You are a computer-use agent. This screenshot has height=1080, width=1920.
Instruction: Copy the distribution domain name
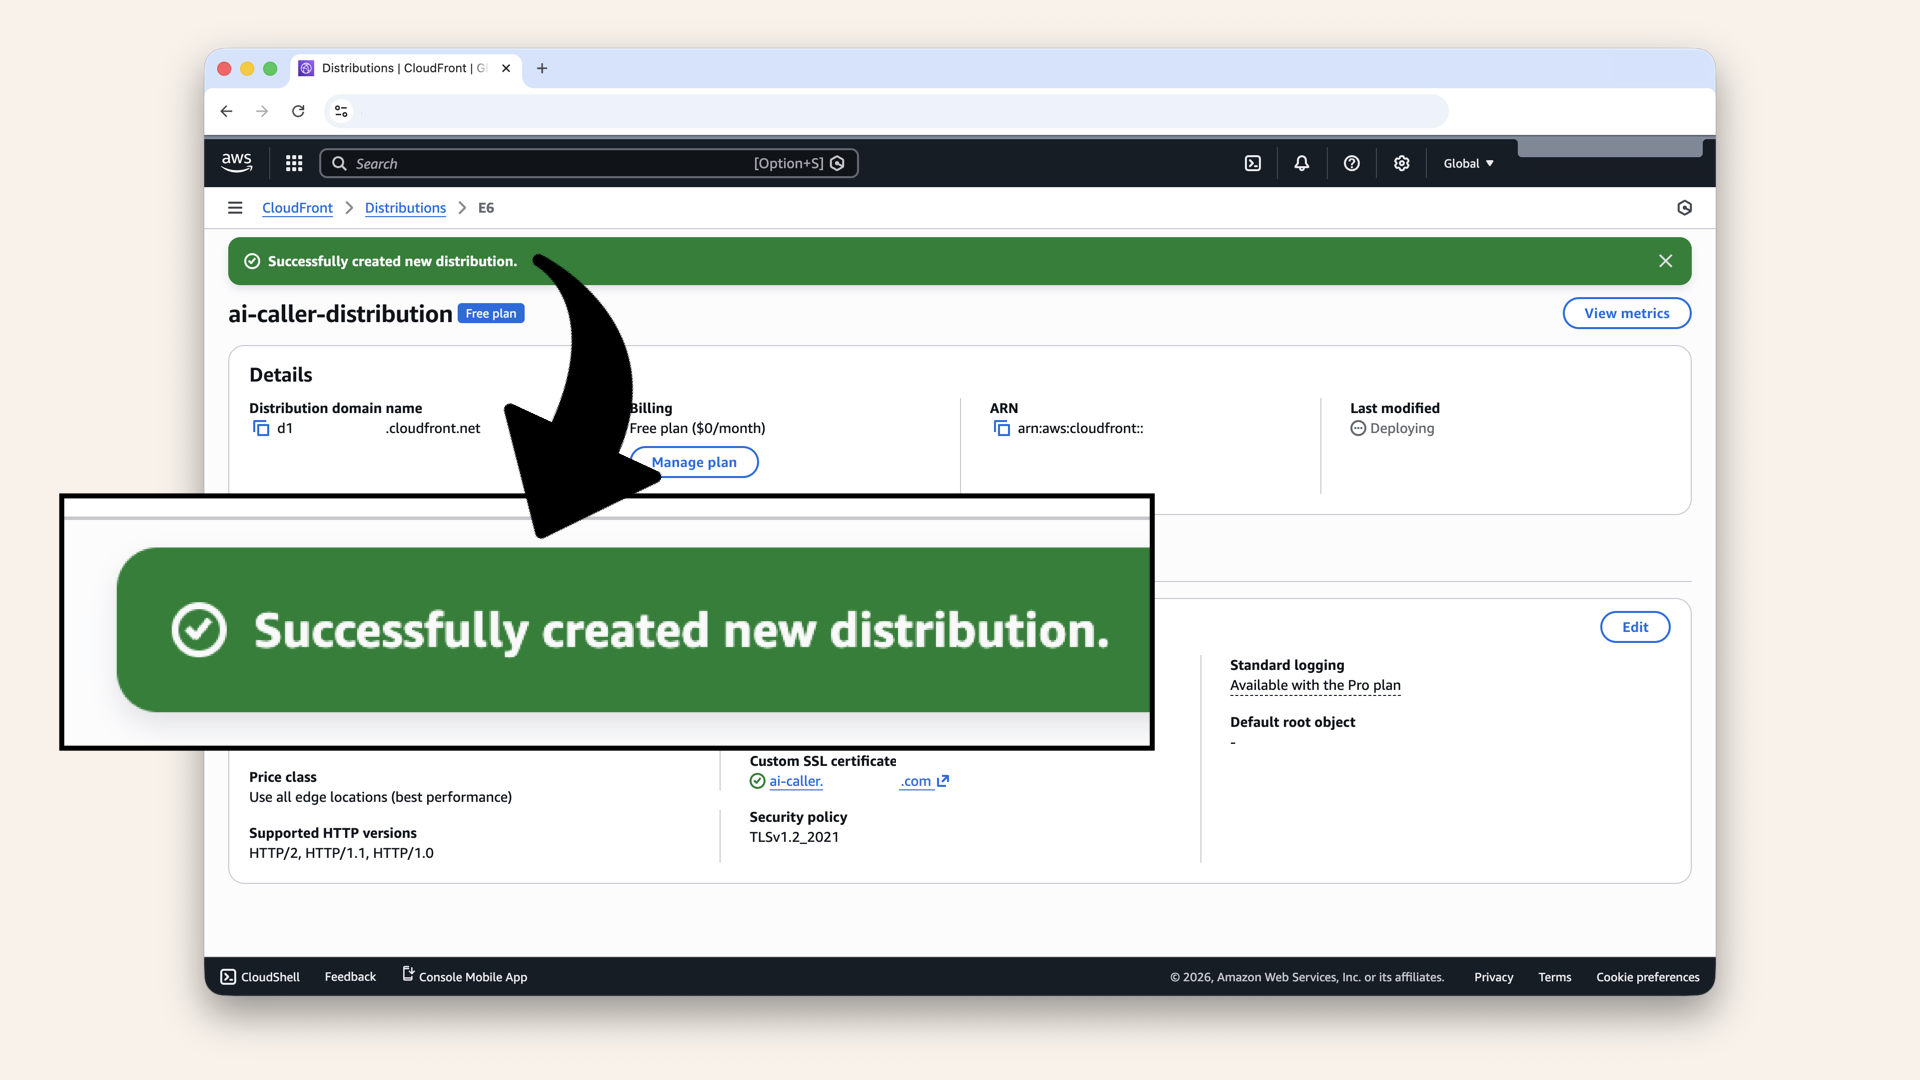coord(260,428)
